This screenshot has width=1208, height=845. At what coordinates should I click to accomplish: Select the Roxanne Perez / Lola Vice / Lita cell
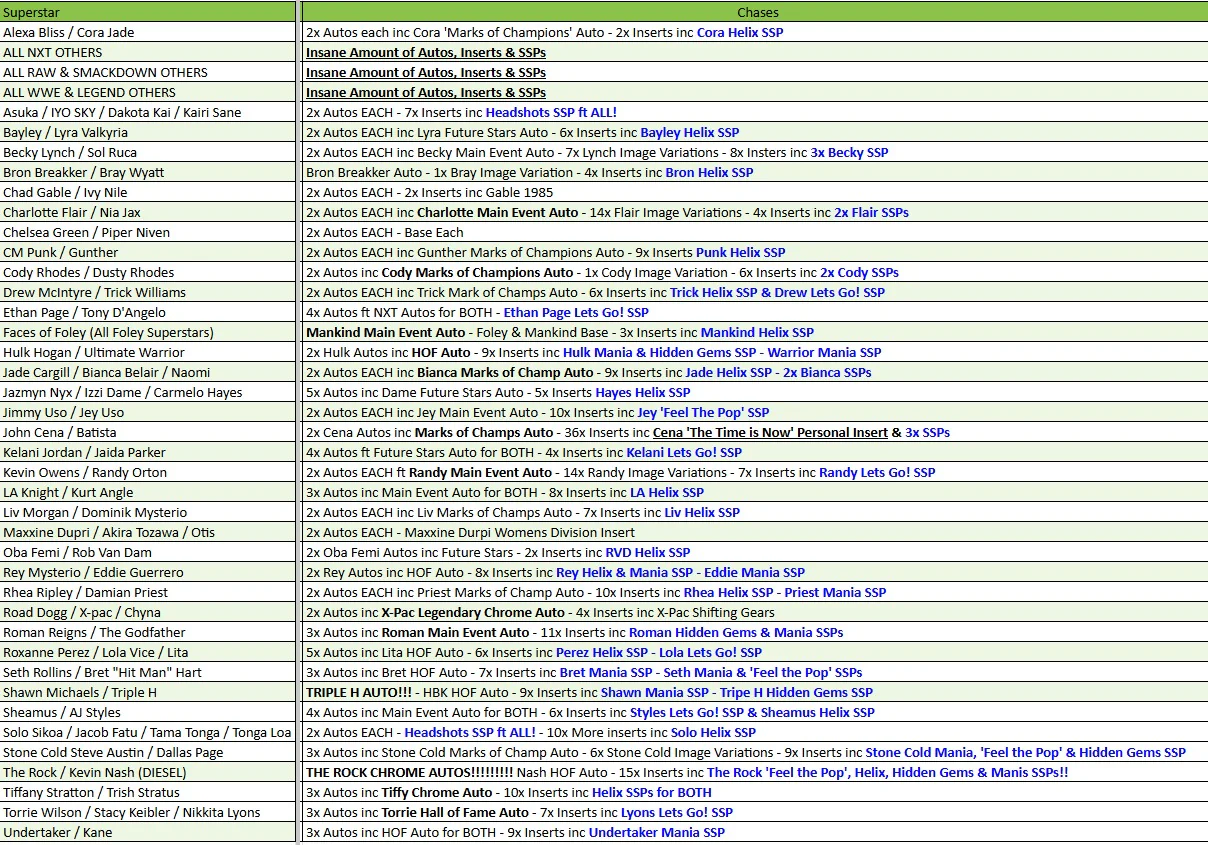[148, 652]
